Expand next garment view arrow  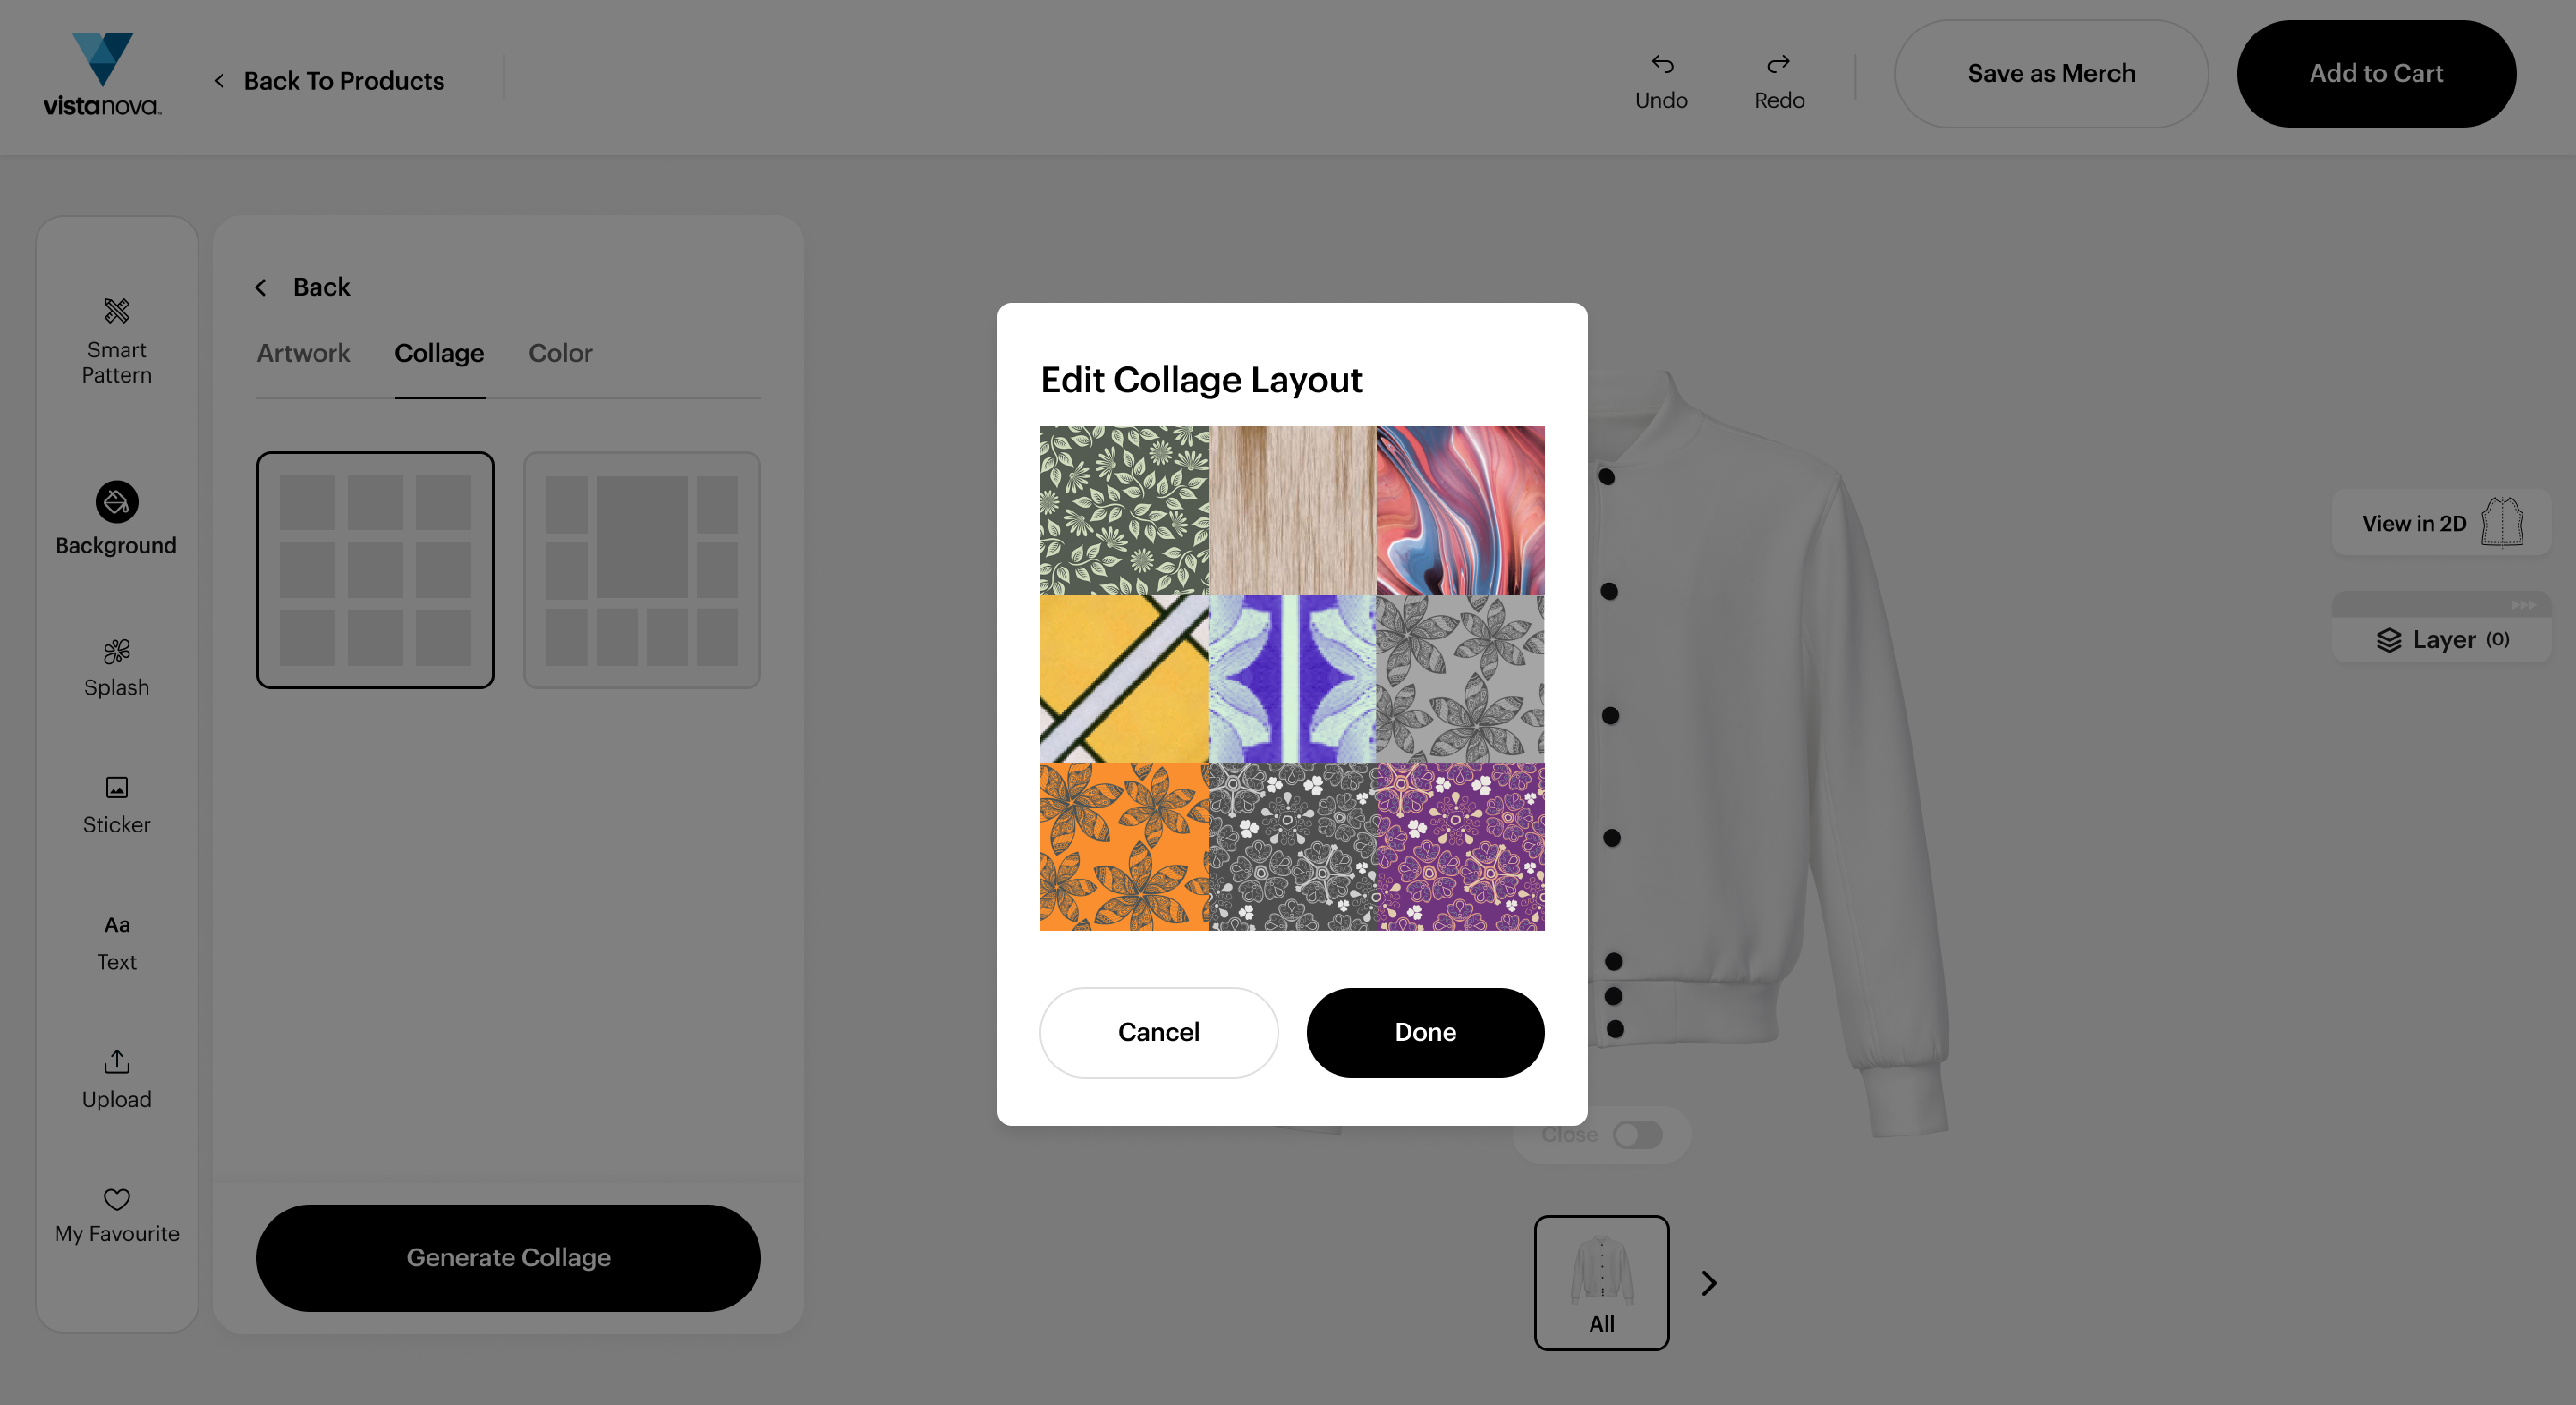tap(1708, 1283)
